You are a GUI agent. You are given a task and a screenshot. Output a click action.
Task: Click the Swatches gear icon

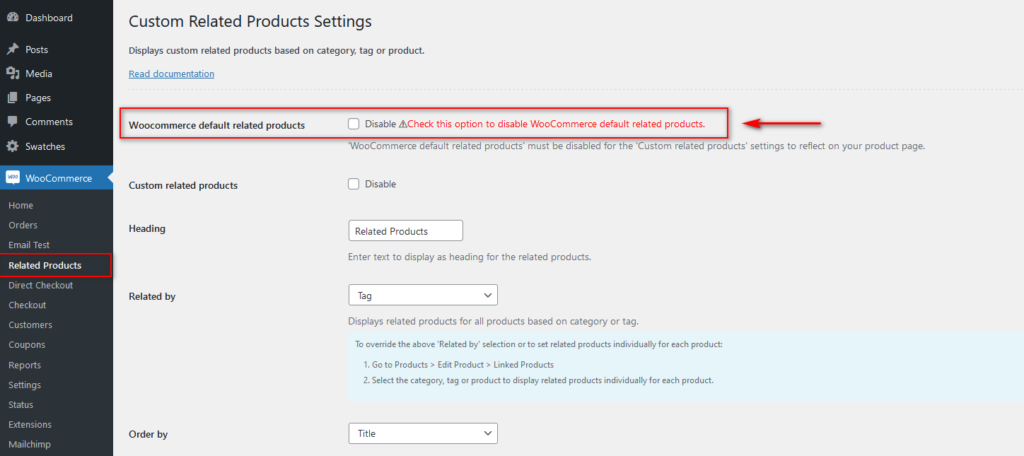click(x=12, y=146)
